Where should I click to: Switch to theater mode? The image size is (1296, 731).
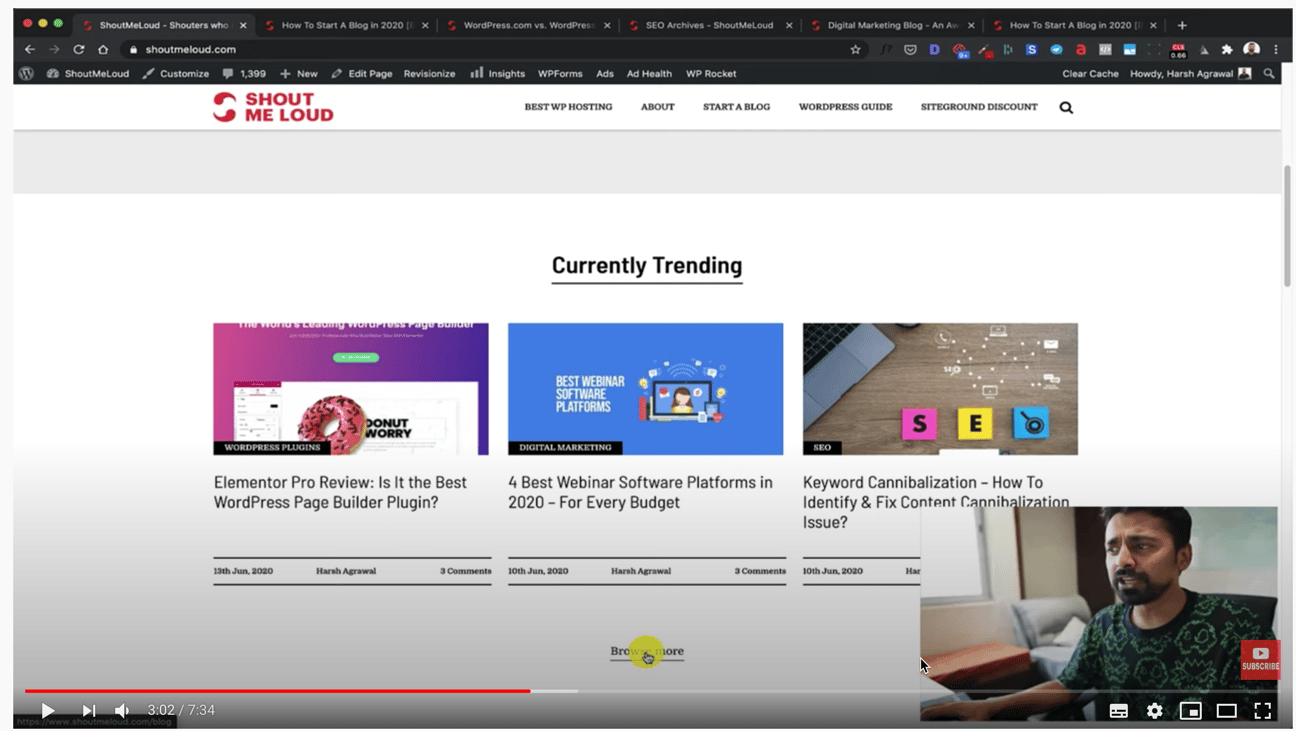[x=1226, y=710]
